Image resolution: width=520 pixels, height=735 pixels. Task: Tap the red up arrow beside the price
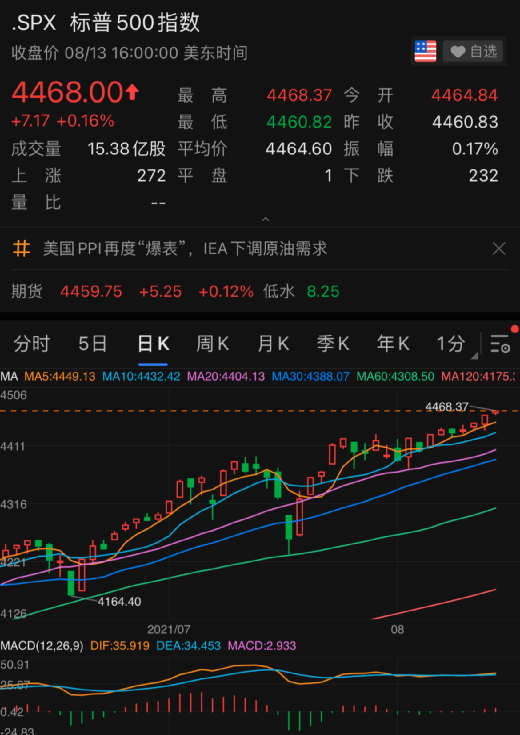[x=132, y=92]
